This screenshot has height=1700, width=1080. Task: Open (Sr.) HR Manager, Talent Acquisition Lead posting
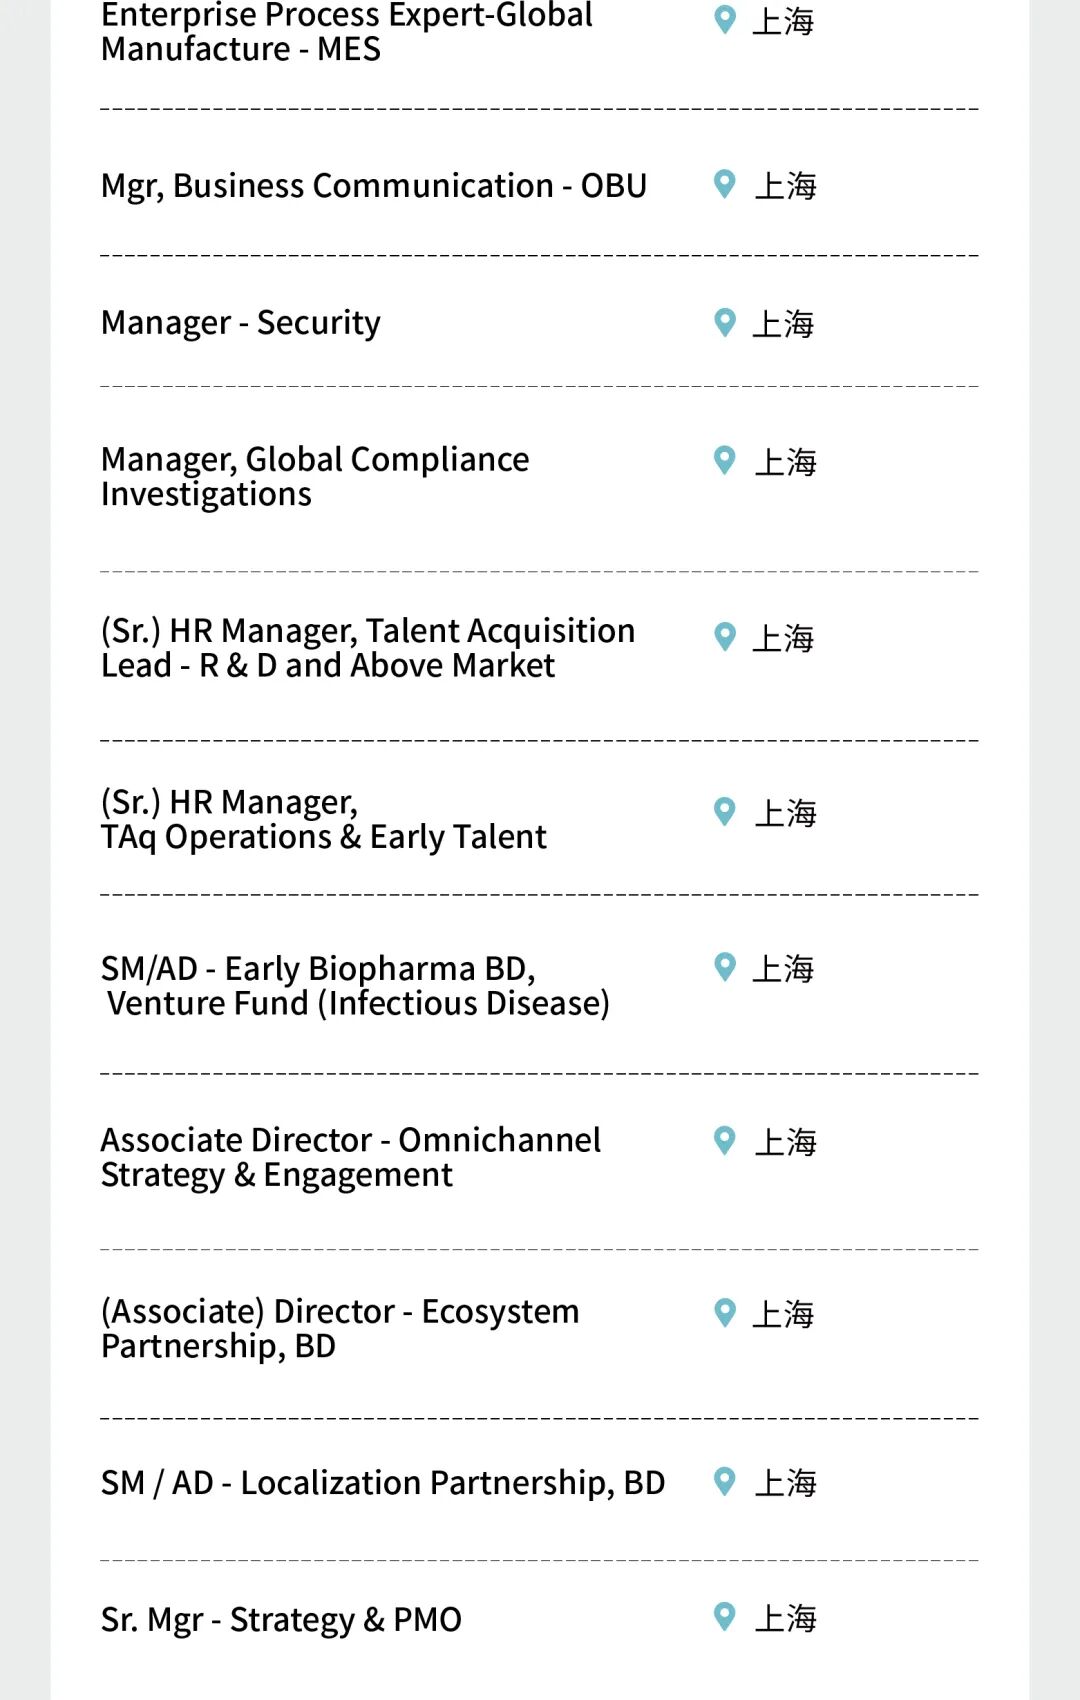[x=368, y=648]
